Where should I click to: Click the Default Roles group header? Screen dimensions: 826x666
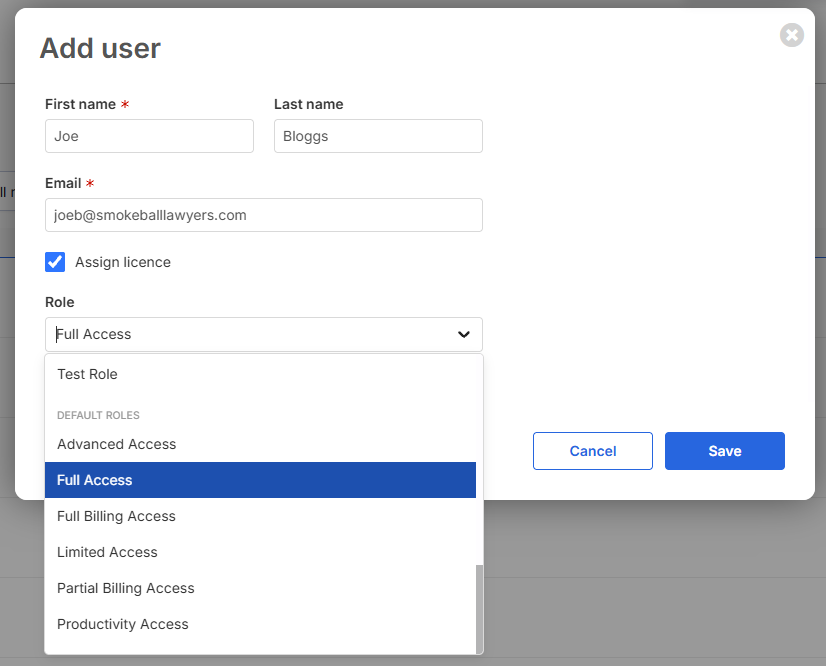point(99,415)
